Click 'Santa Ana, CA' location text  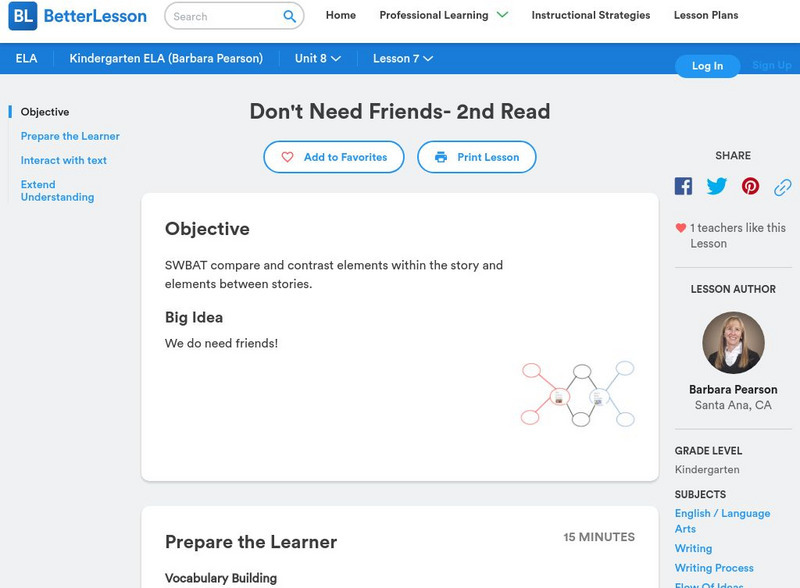click(x=733, y=405)
